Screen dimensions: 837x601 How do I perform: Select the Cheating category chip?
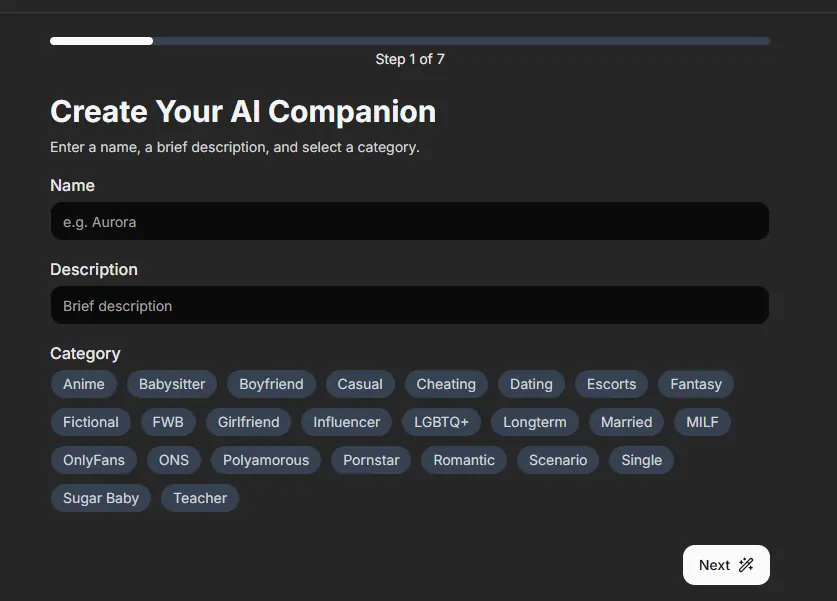point(446,384)
